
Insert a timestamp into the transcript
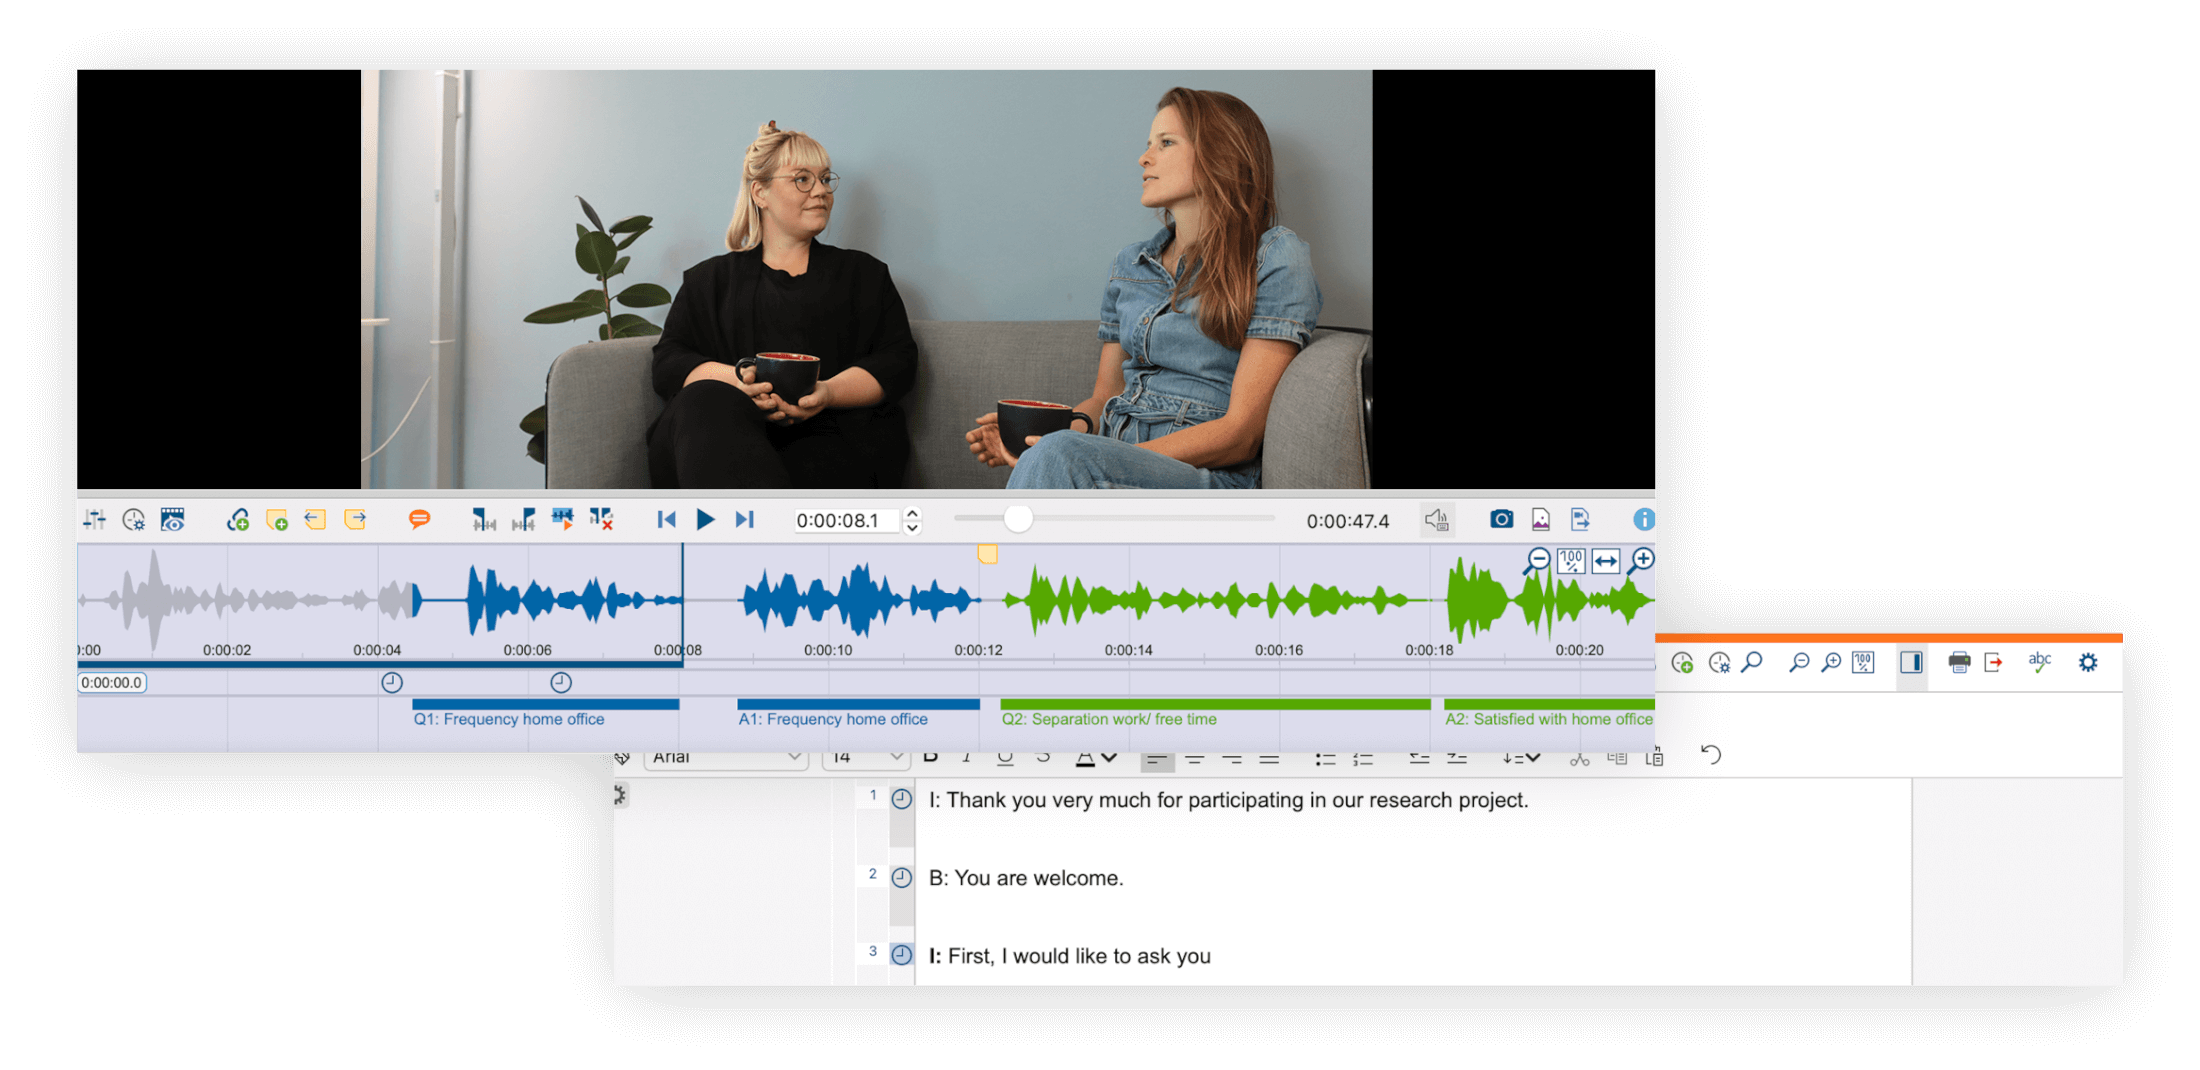(1684, 663)
